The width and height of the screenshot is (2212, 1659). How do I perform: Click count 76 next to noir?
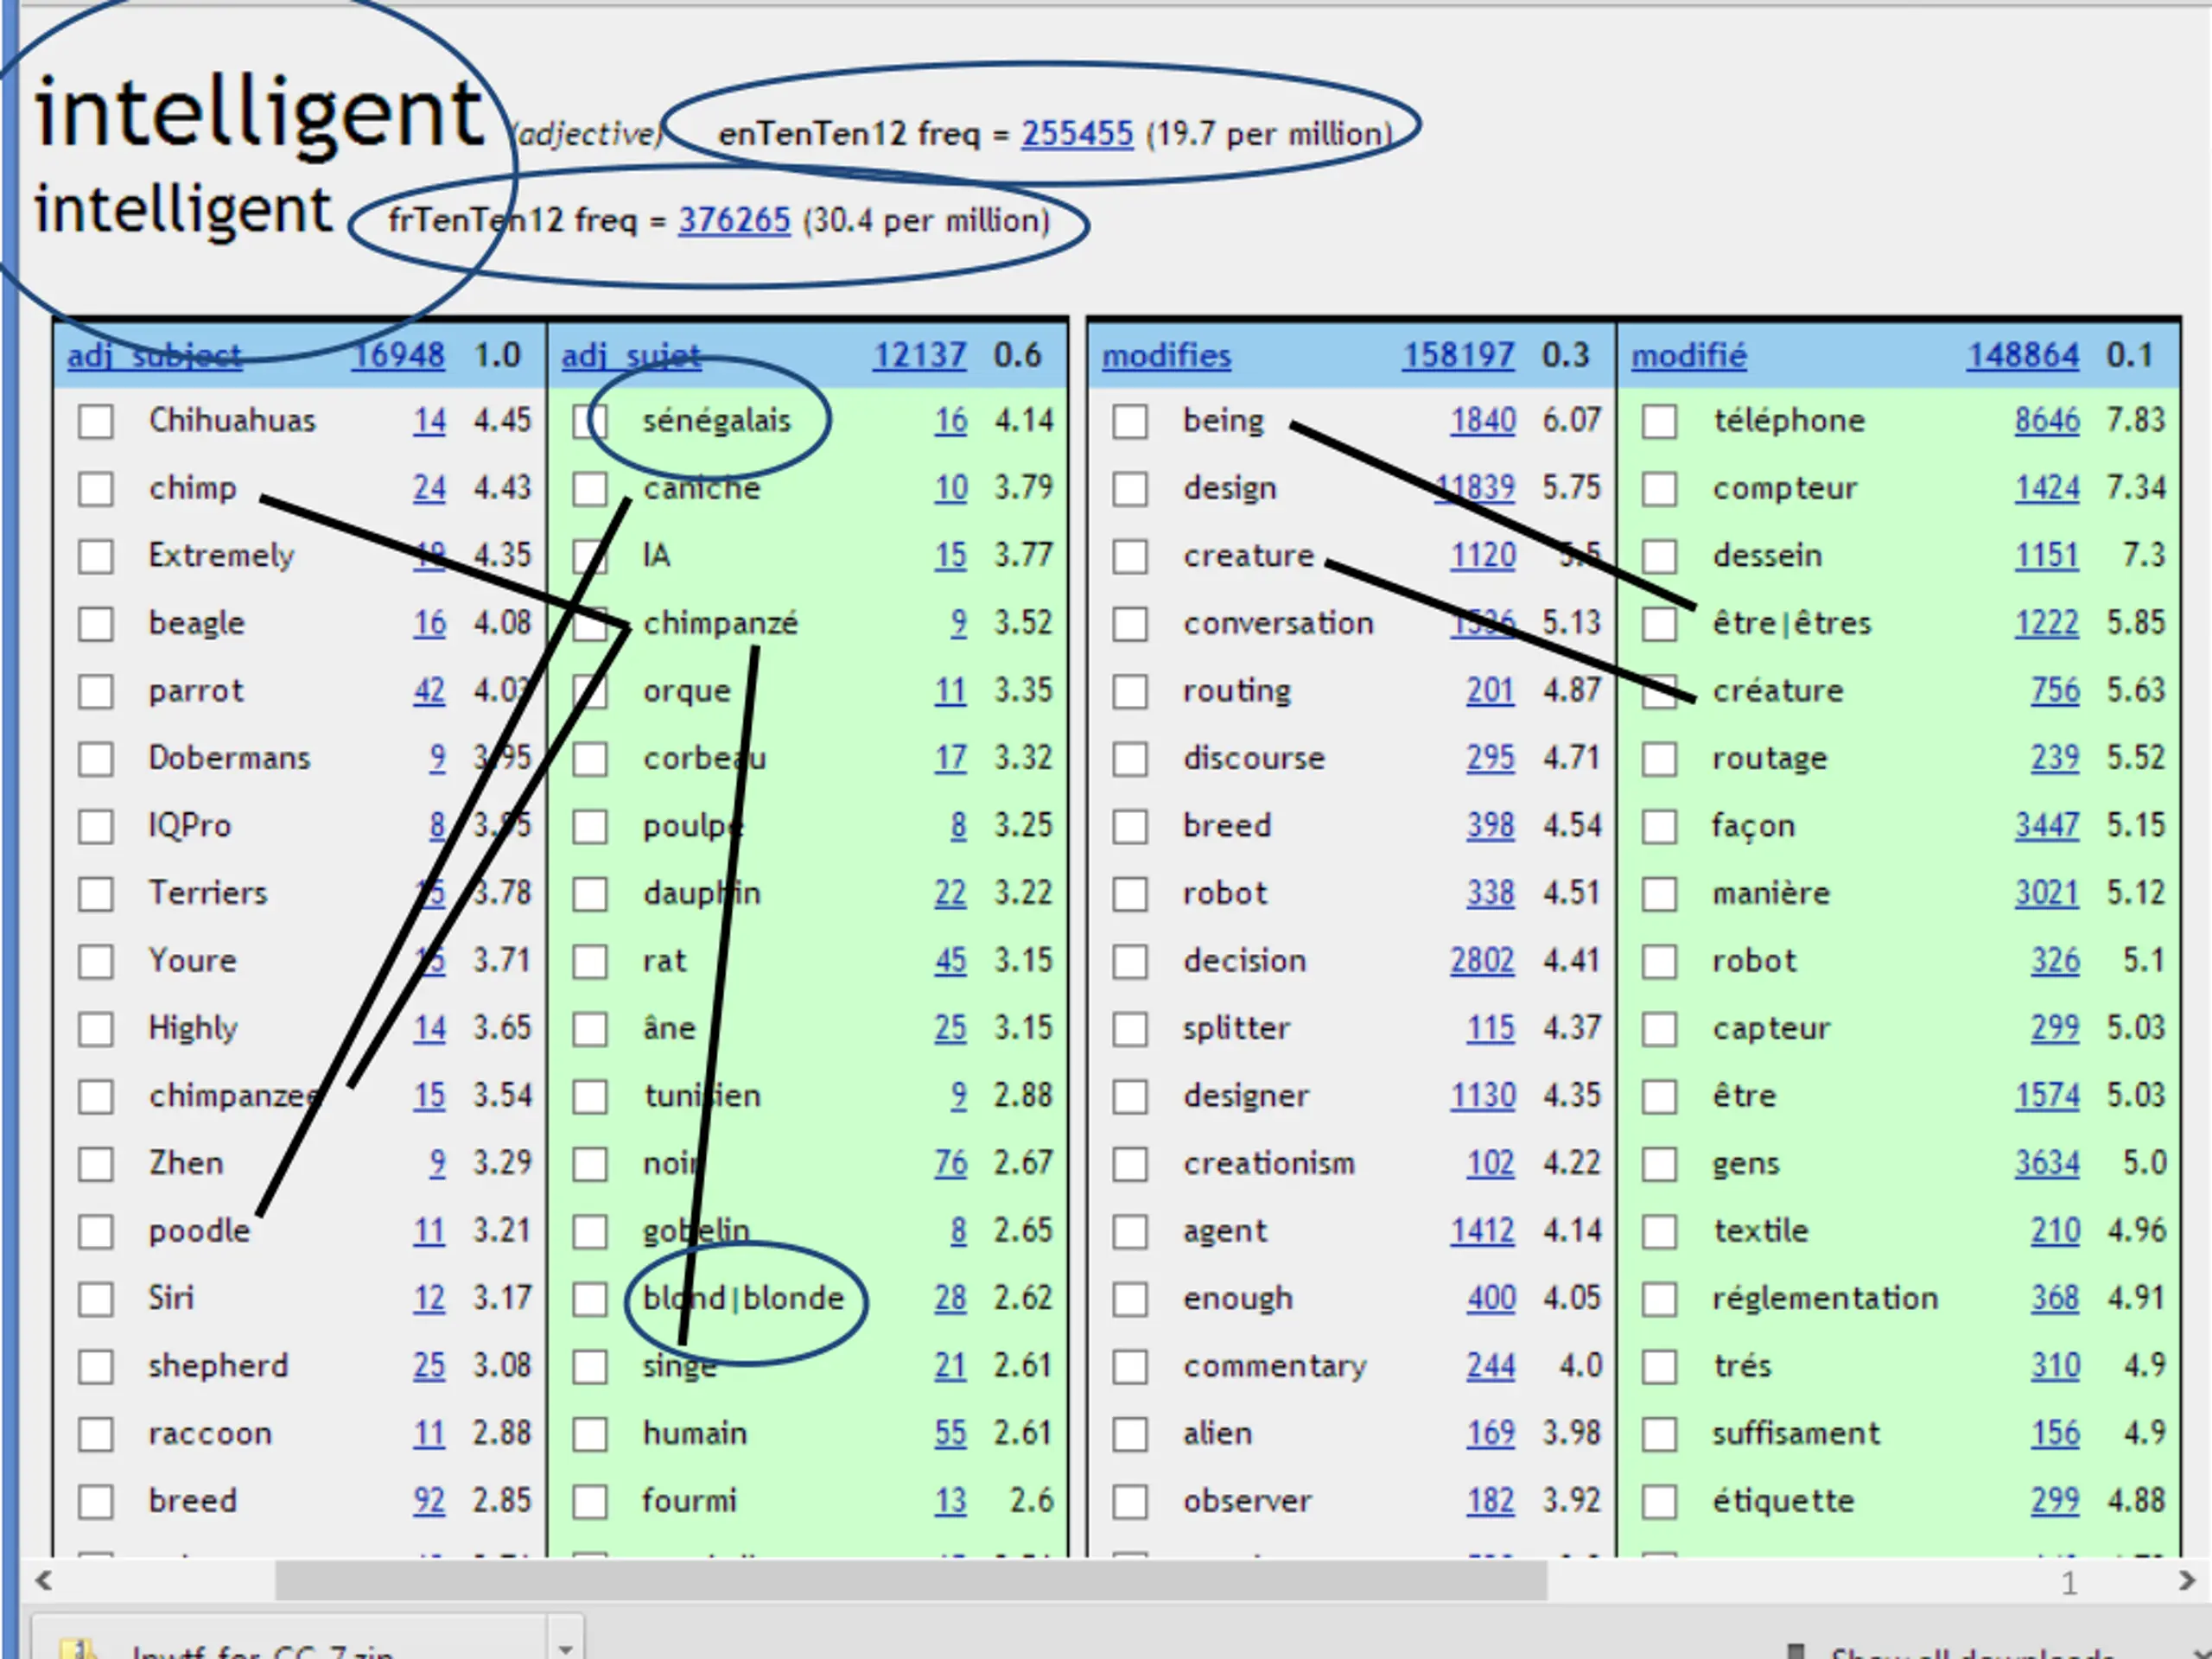(x=950, y=1163)
